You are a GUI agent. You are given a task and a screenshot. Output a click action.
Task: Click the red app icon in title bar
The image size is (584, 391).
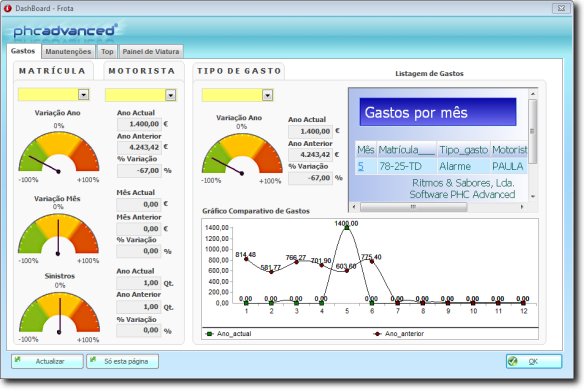tap(7, 8)
